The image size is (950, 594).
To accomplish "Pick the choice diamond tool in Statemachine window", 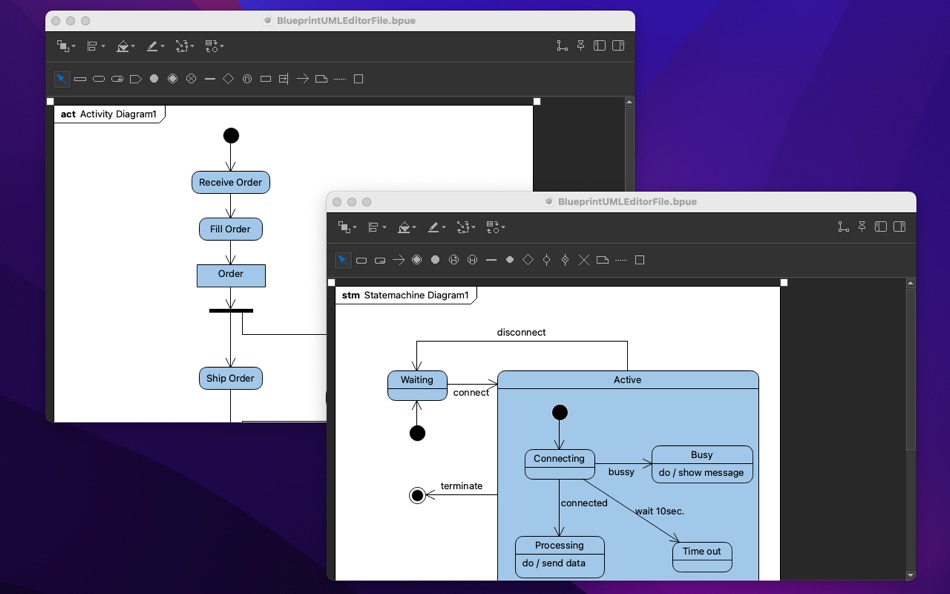I will coord(528,260).
